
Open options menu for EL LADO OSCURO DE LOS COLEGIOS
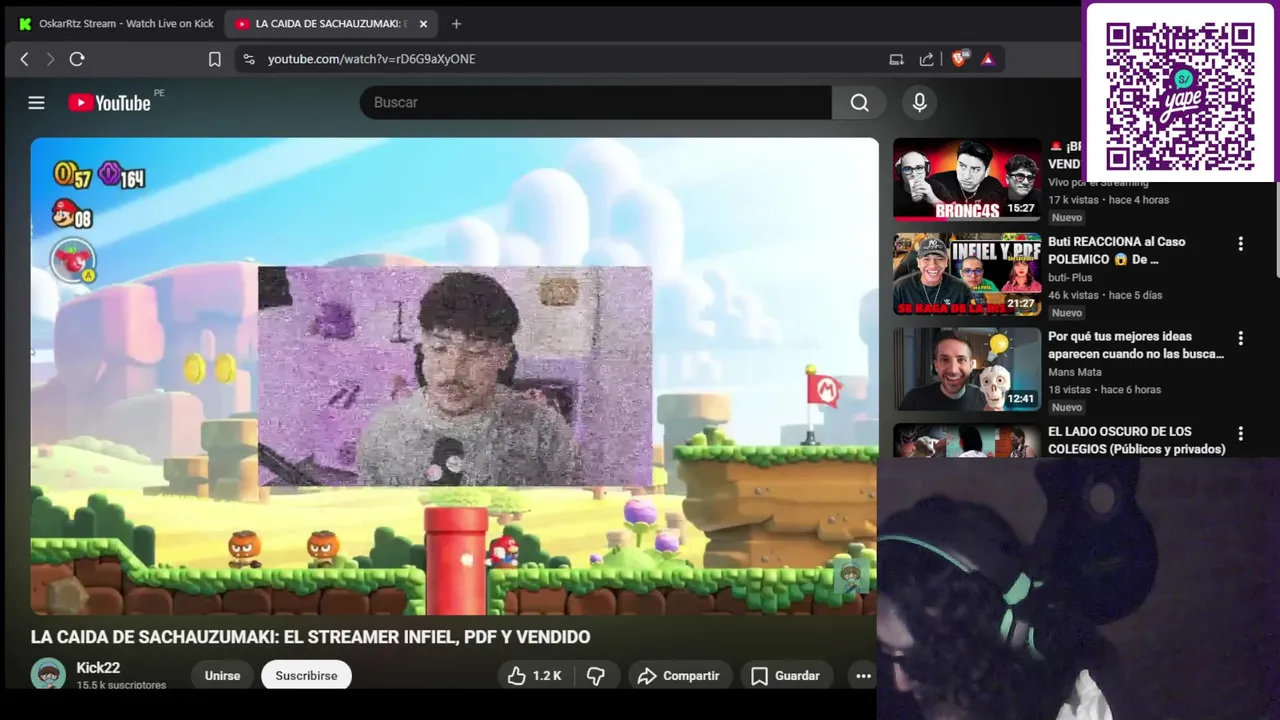(x=1241, y=433)
